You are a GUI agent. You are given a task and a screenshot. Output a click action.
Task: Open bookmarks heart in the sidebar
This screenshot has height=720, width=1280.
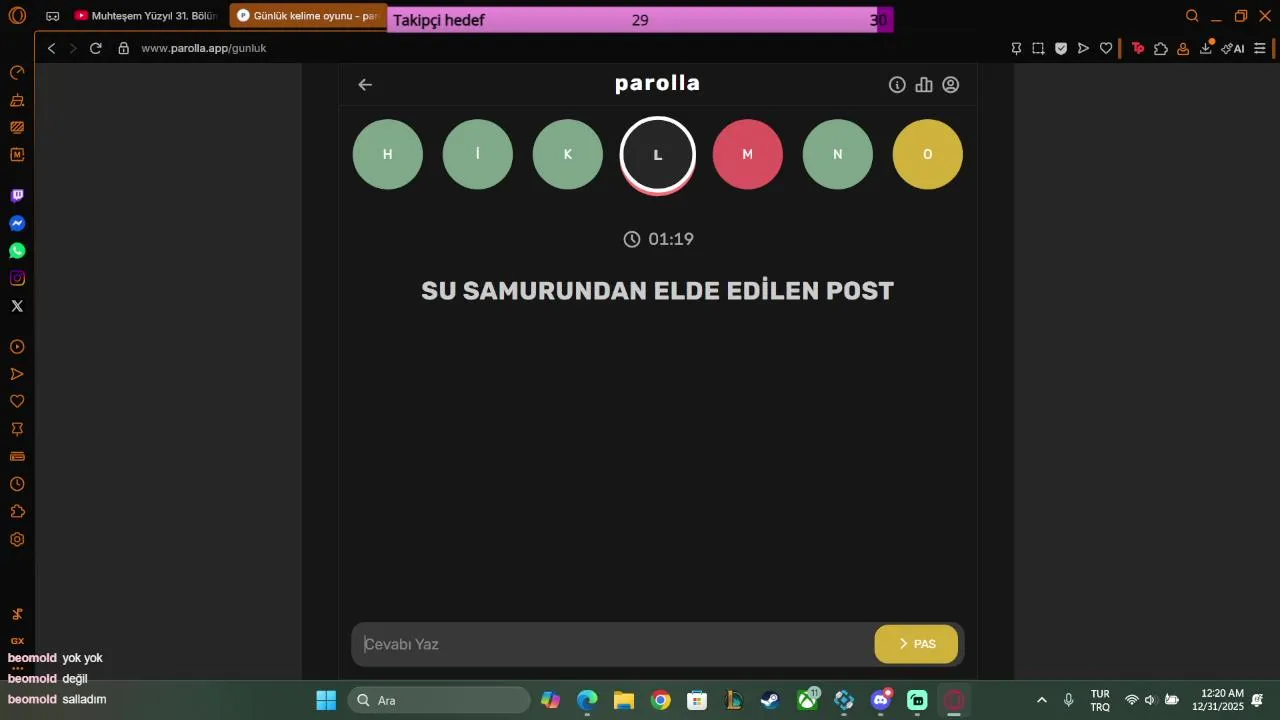coord(17,402)
